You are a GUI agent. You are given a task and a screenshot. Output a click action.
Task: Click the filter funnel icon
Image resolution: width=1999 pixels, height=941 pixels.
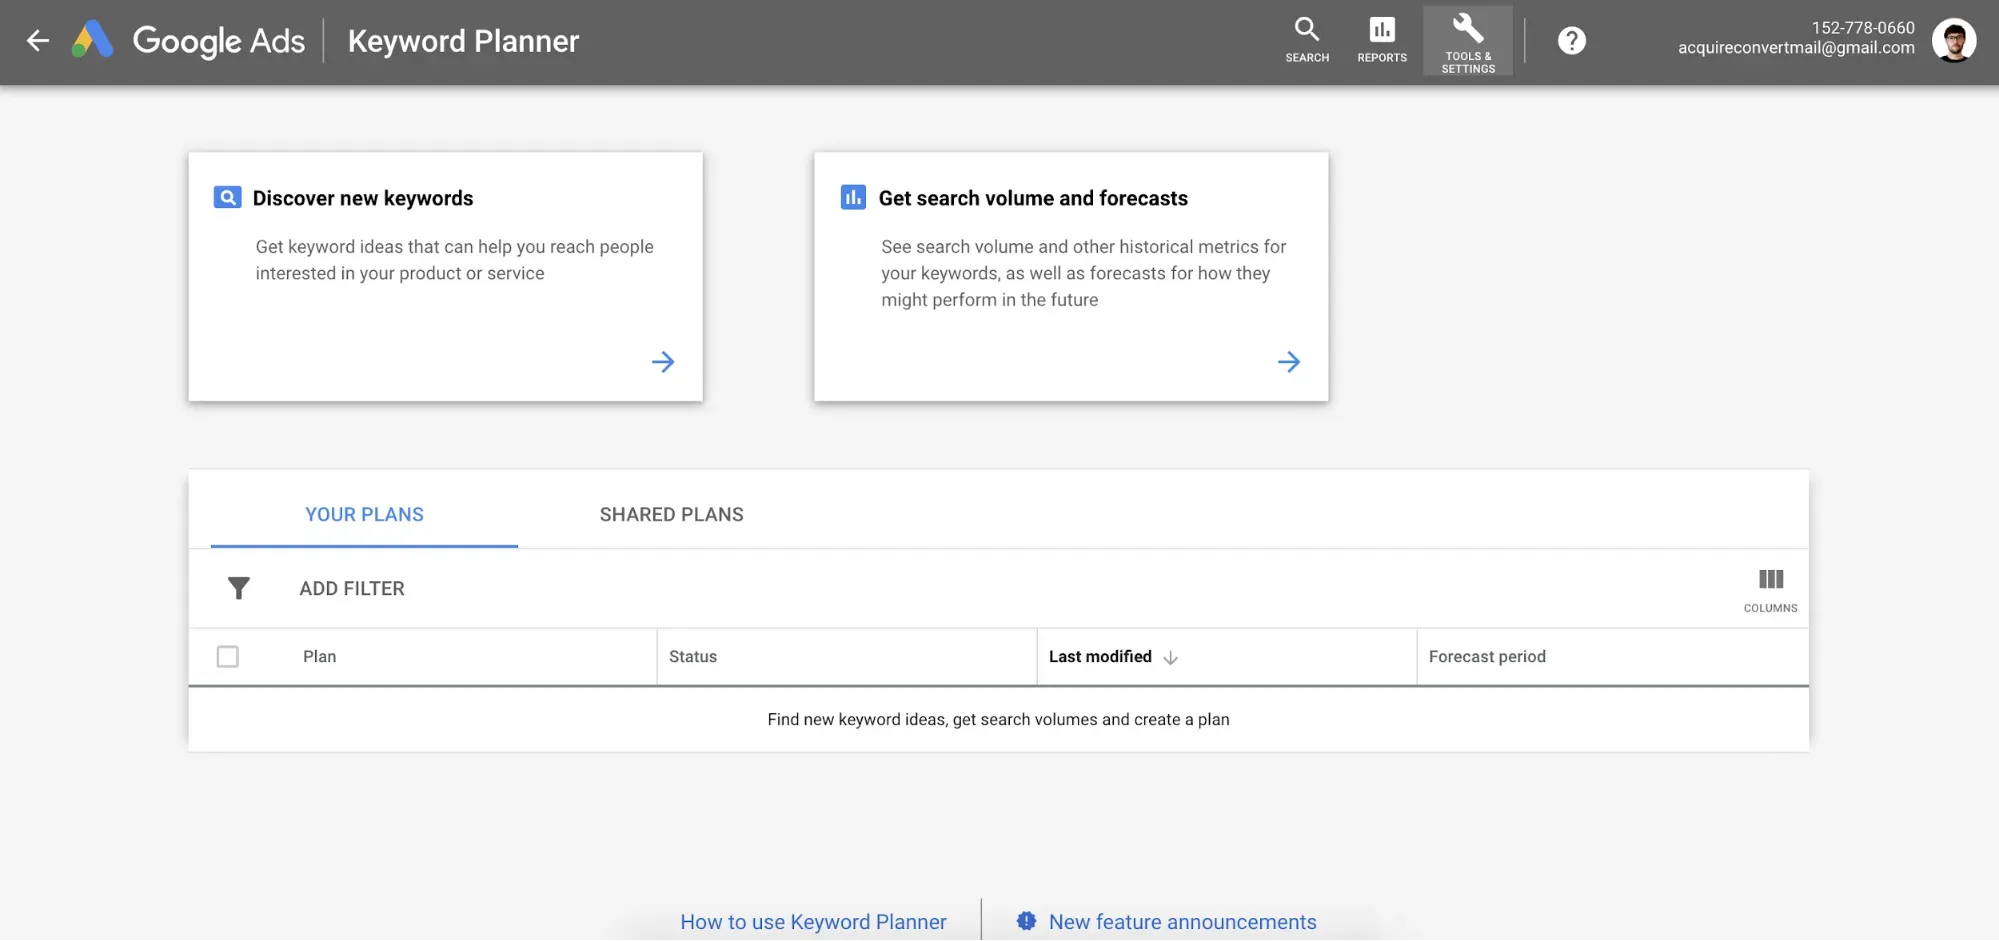click(238, 588)
